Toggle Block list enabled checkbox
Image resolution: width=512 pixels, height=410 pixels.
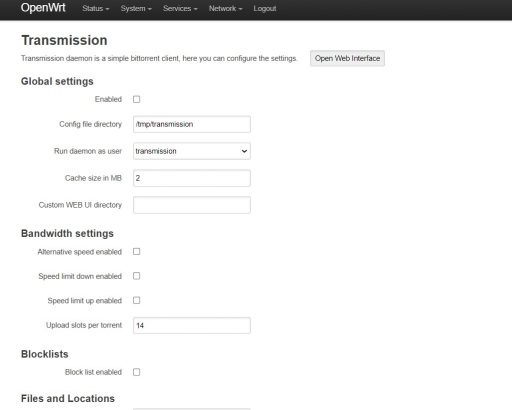click(x=136, y=372)
